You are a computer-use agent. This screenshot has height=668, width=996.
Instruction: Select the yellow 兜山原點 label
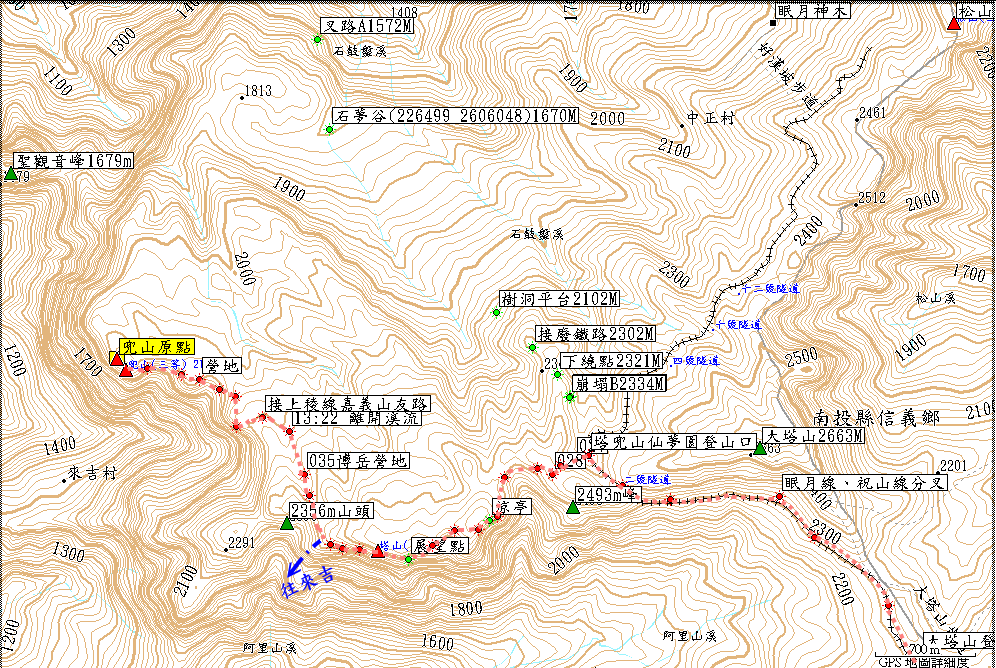pos(156,347)
